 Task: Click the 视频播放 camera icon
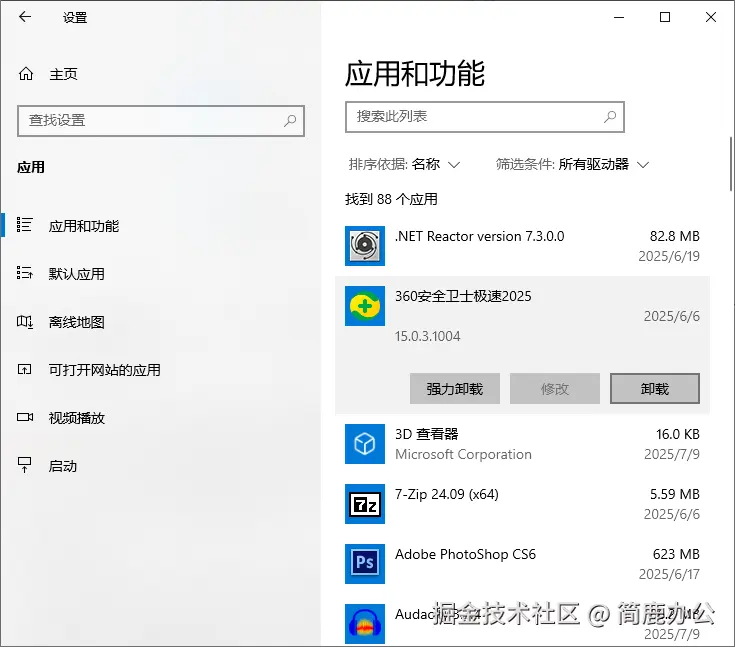25,417
